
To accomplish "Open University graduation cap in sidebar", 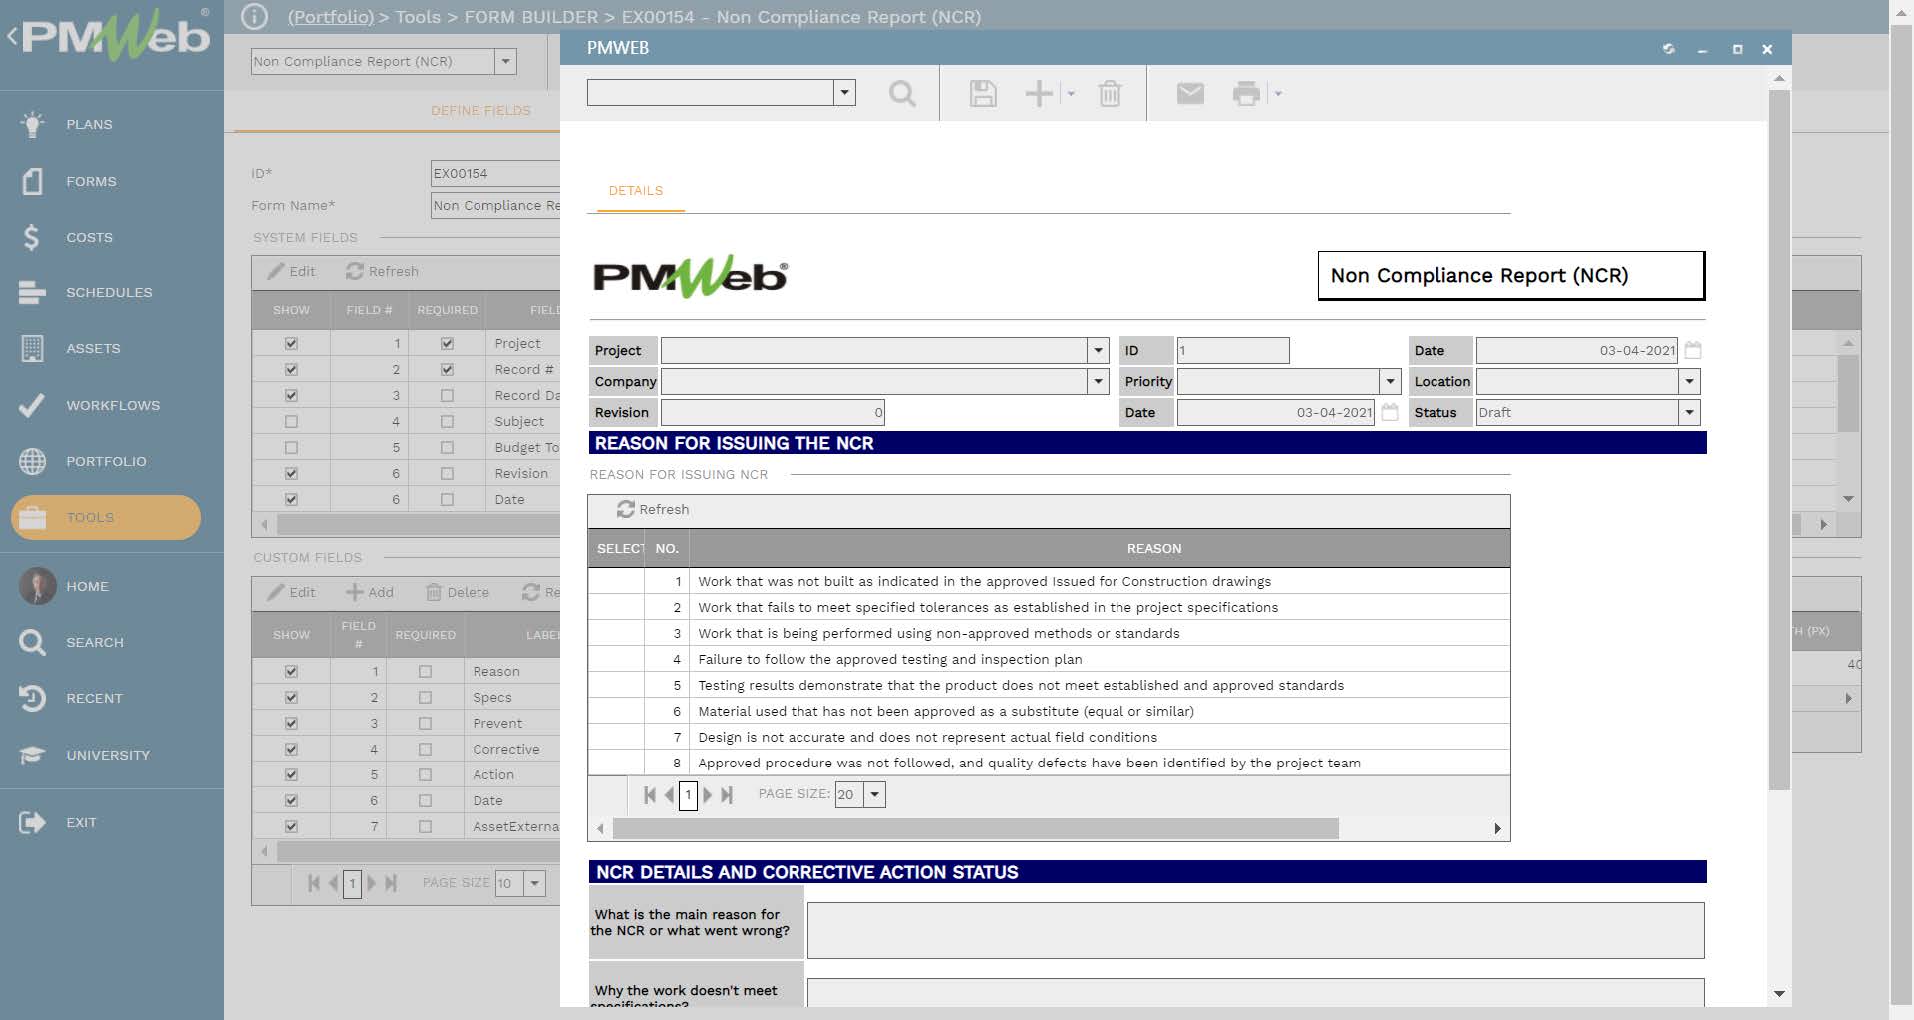I will point(32,755).
